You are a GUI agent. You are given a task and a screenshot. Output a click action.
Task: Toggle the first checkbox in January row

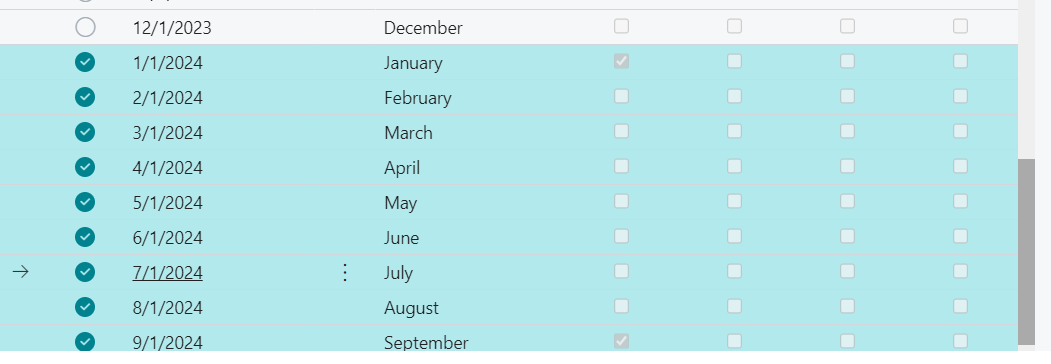(621, 61)
